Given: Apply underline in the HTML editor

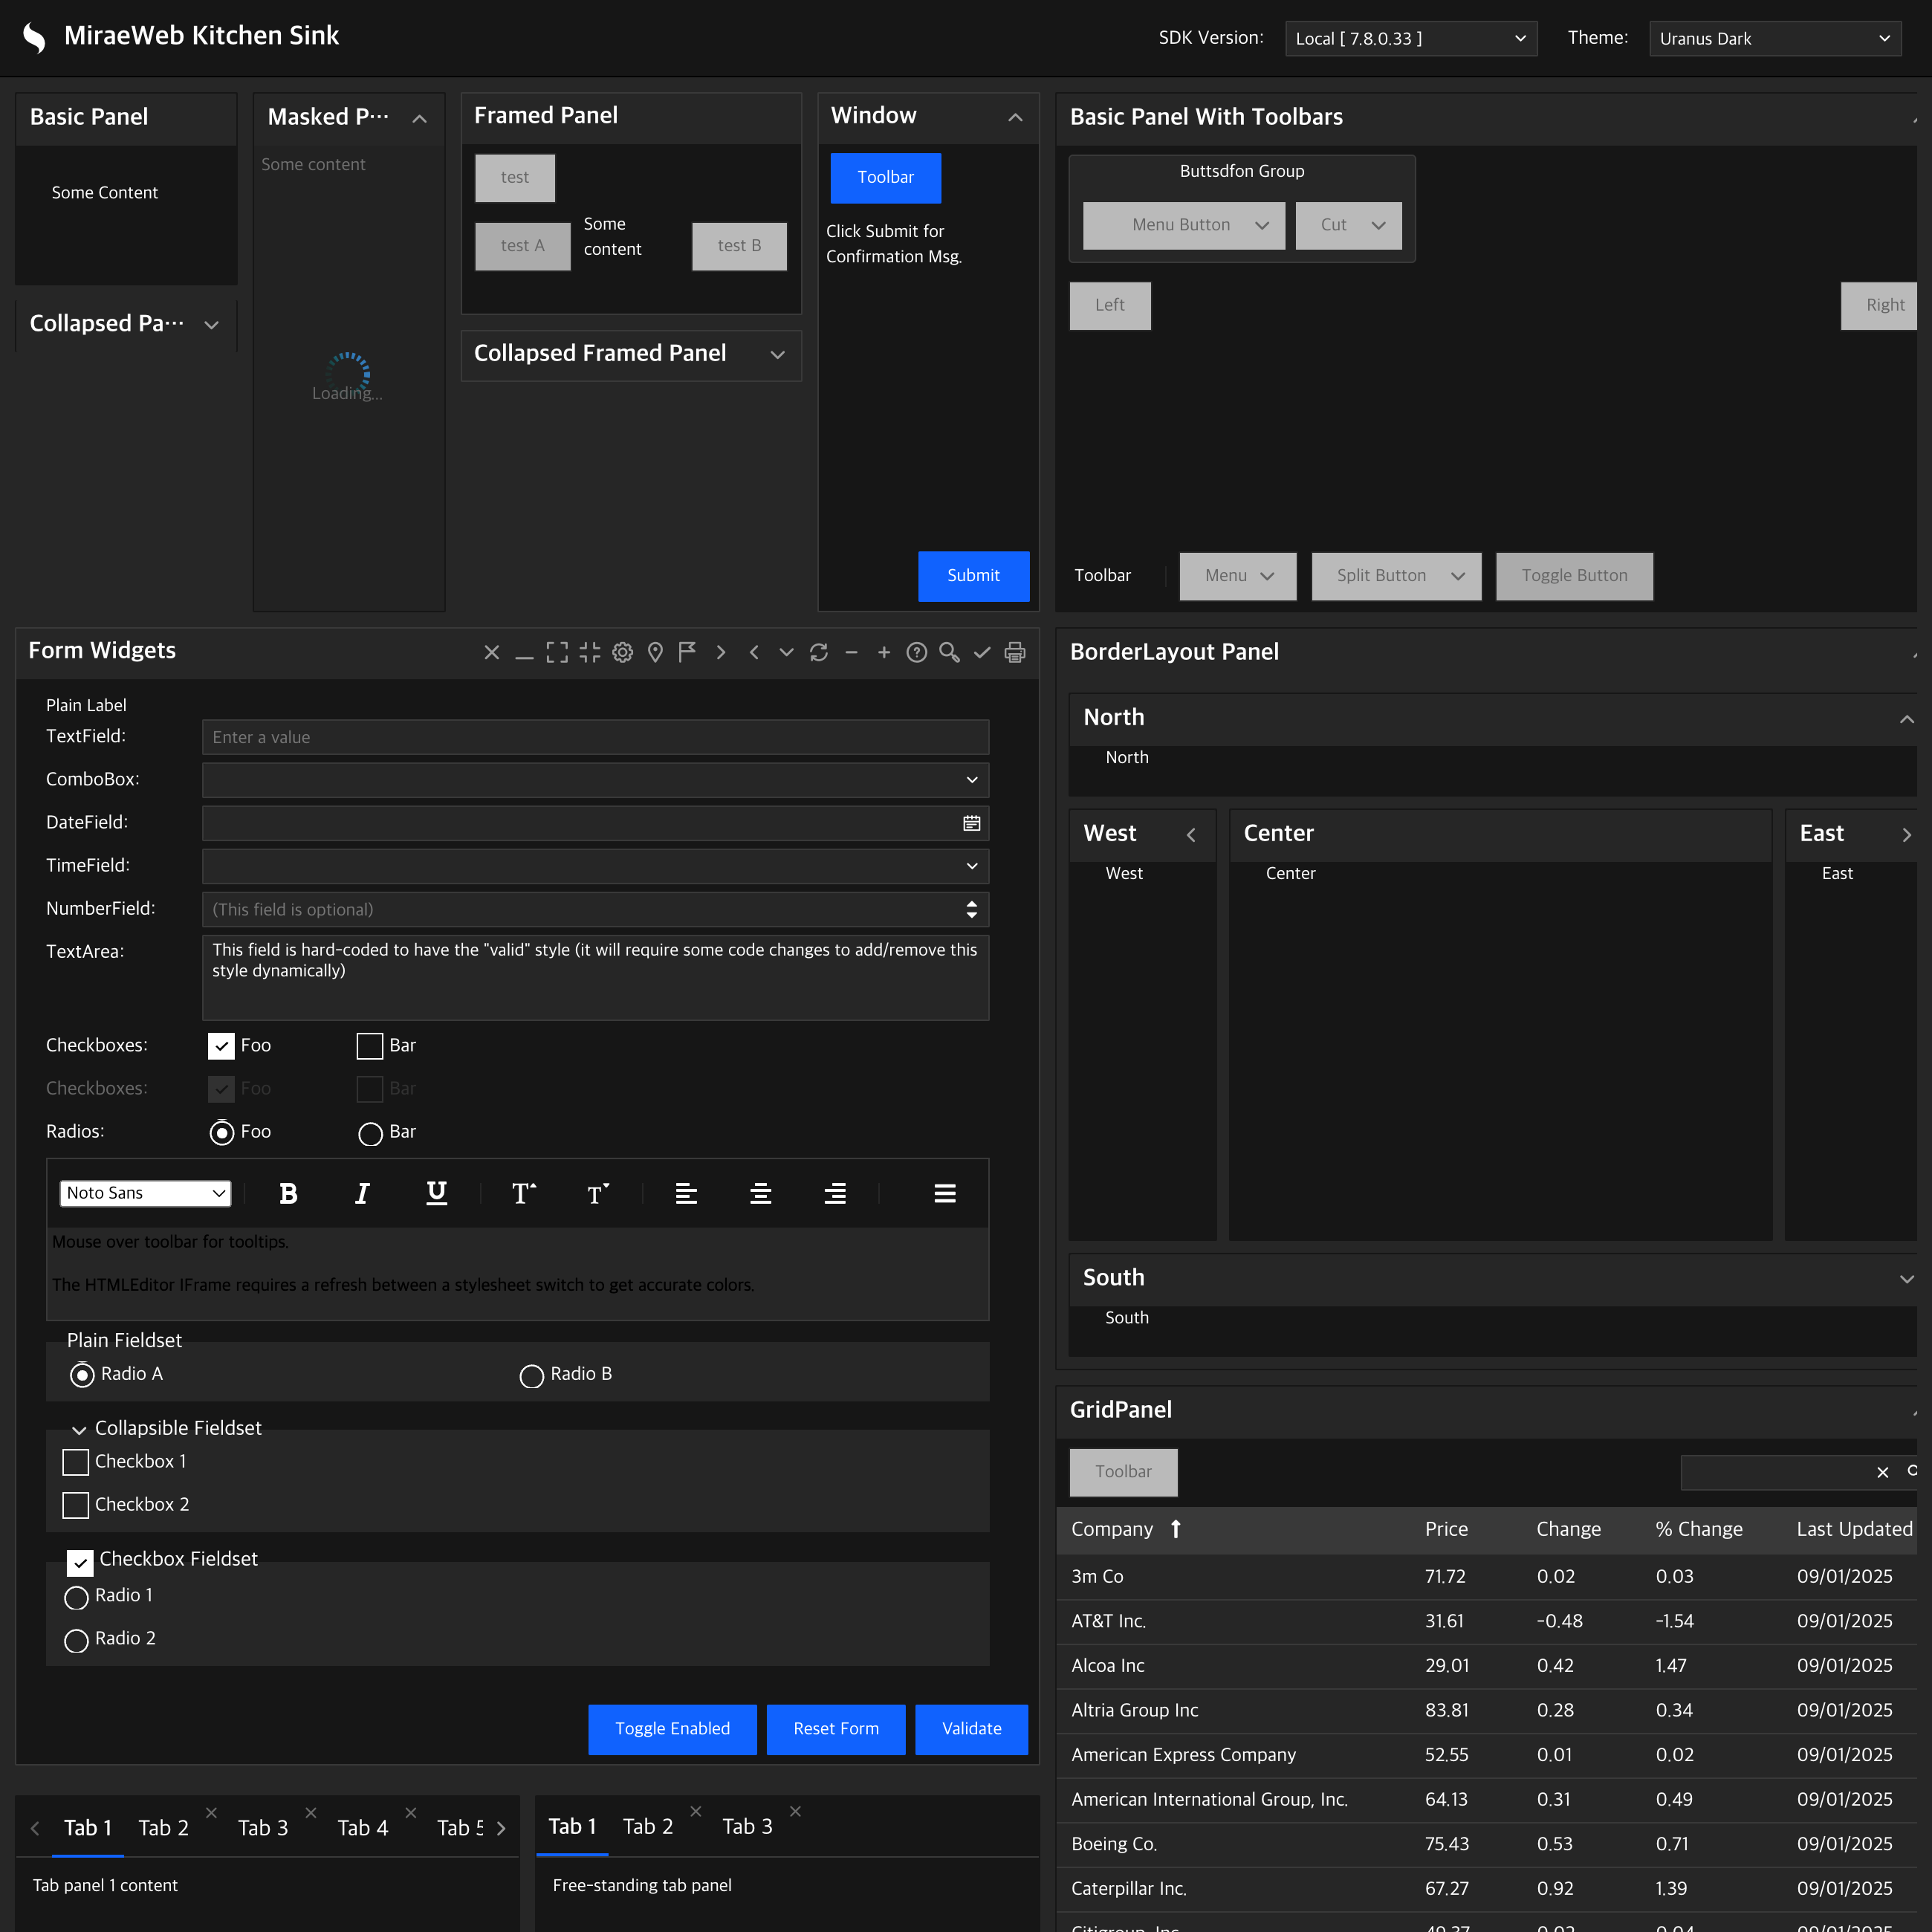Looking at the screenshot, I should (436, 1192).
